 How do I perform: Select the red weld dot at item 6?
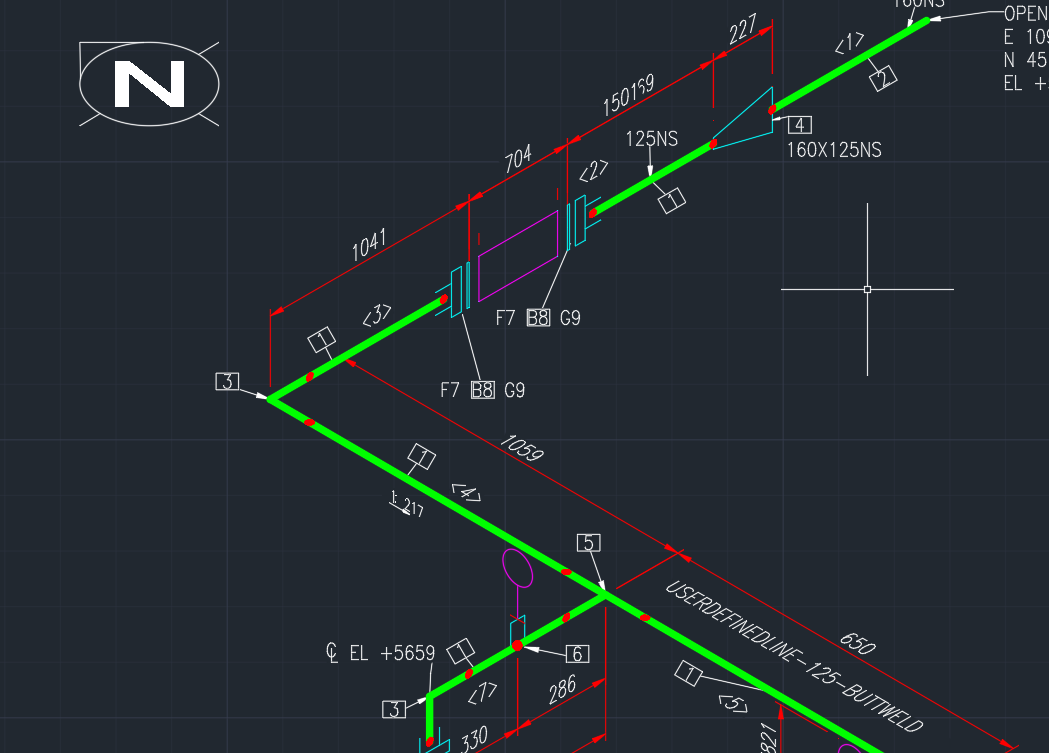pyautogui.click(x=517, y=645)
